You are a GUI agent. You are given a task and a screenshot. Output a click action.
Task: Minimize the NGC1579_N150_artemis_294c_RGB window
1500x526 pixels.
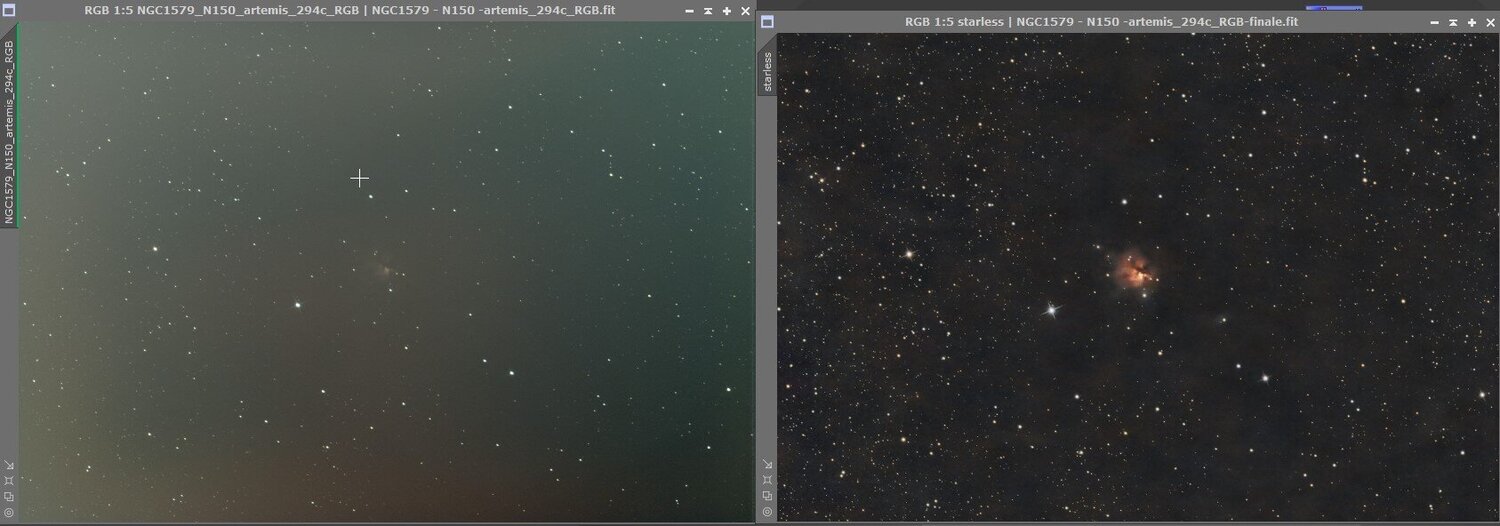tap(690, 11)
